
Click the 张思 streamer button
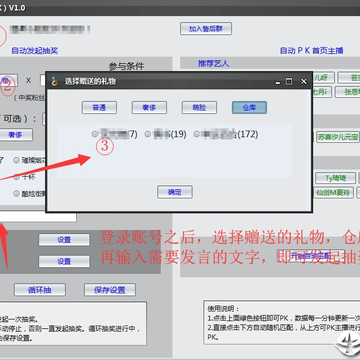pos(347,92)
